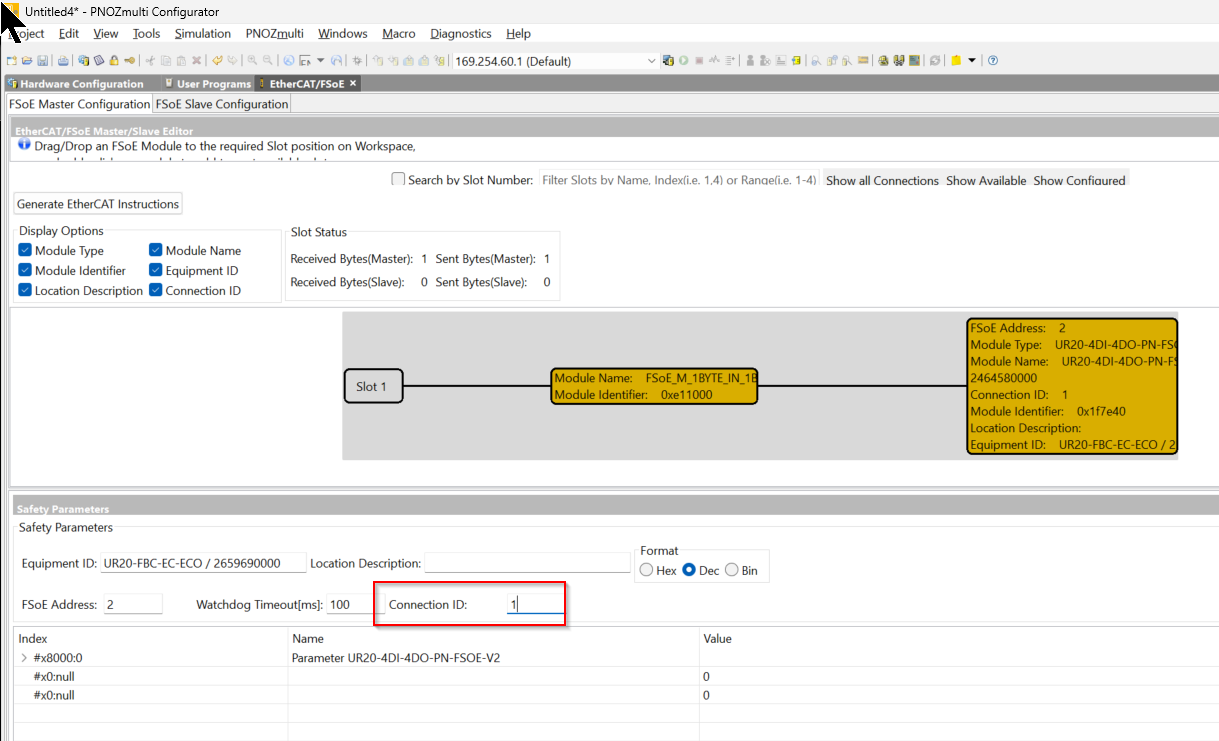This screenshot has height=741, width=1219.
Task: Click the Watchdog Timeout input field
Action: click(350, 604)
